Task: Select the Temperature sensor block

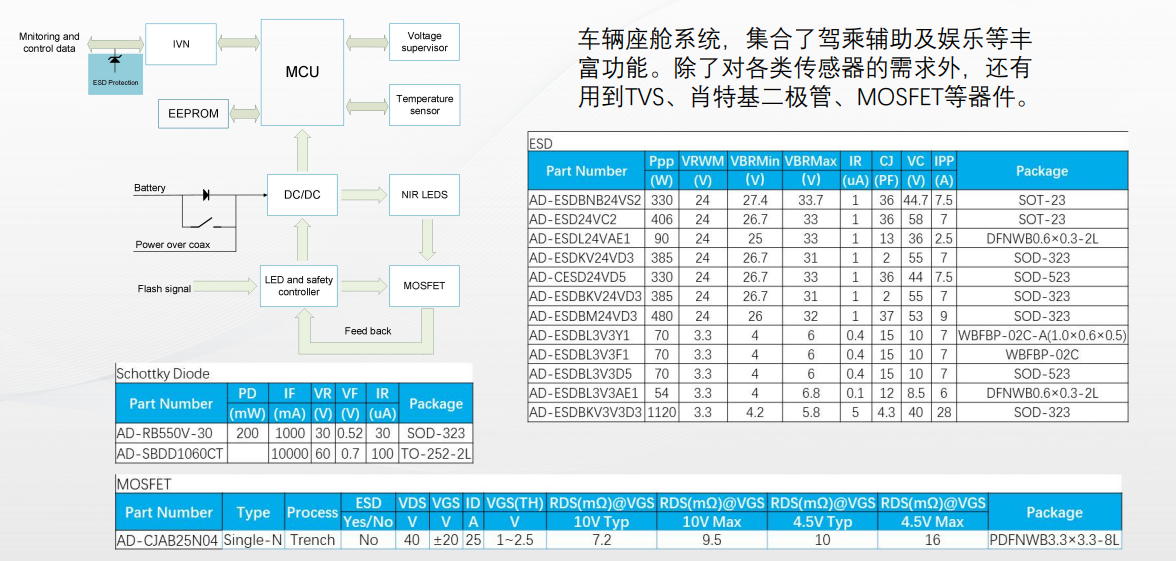Action: pos(424,105)
